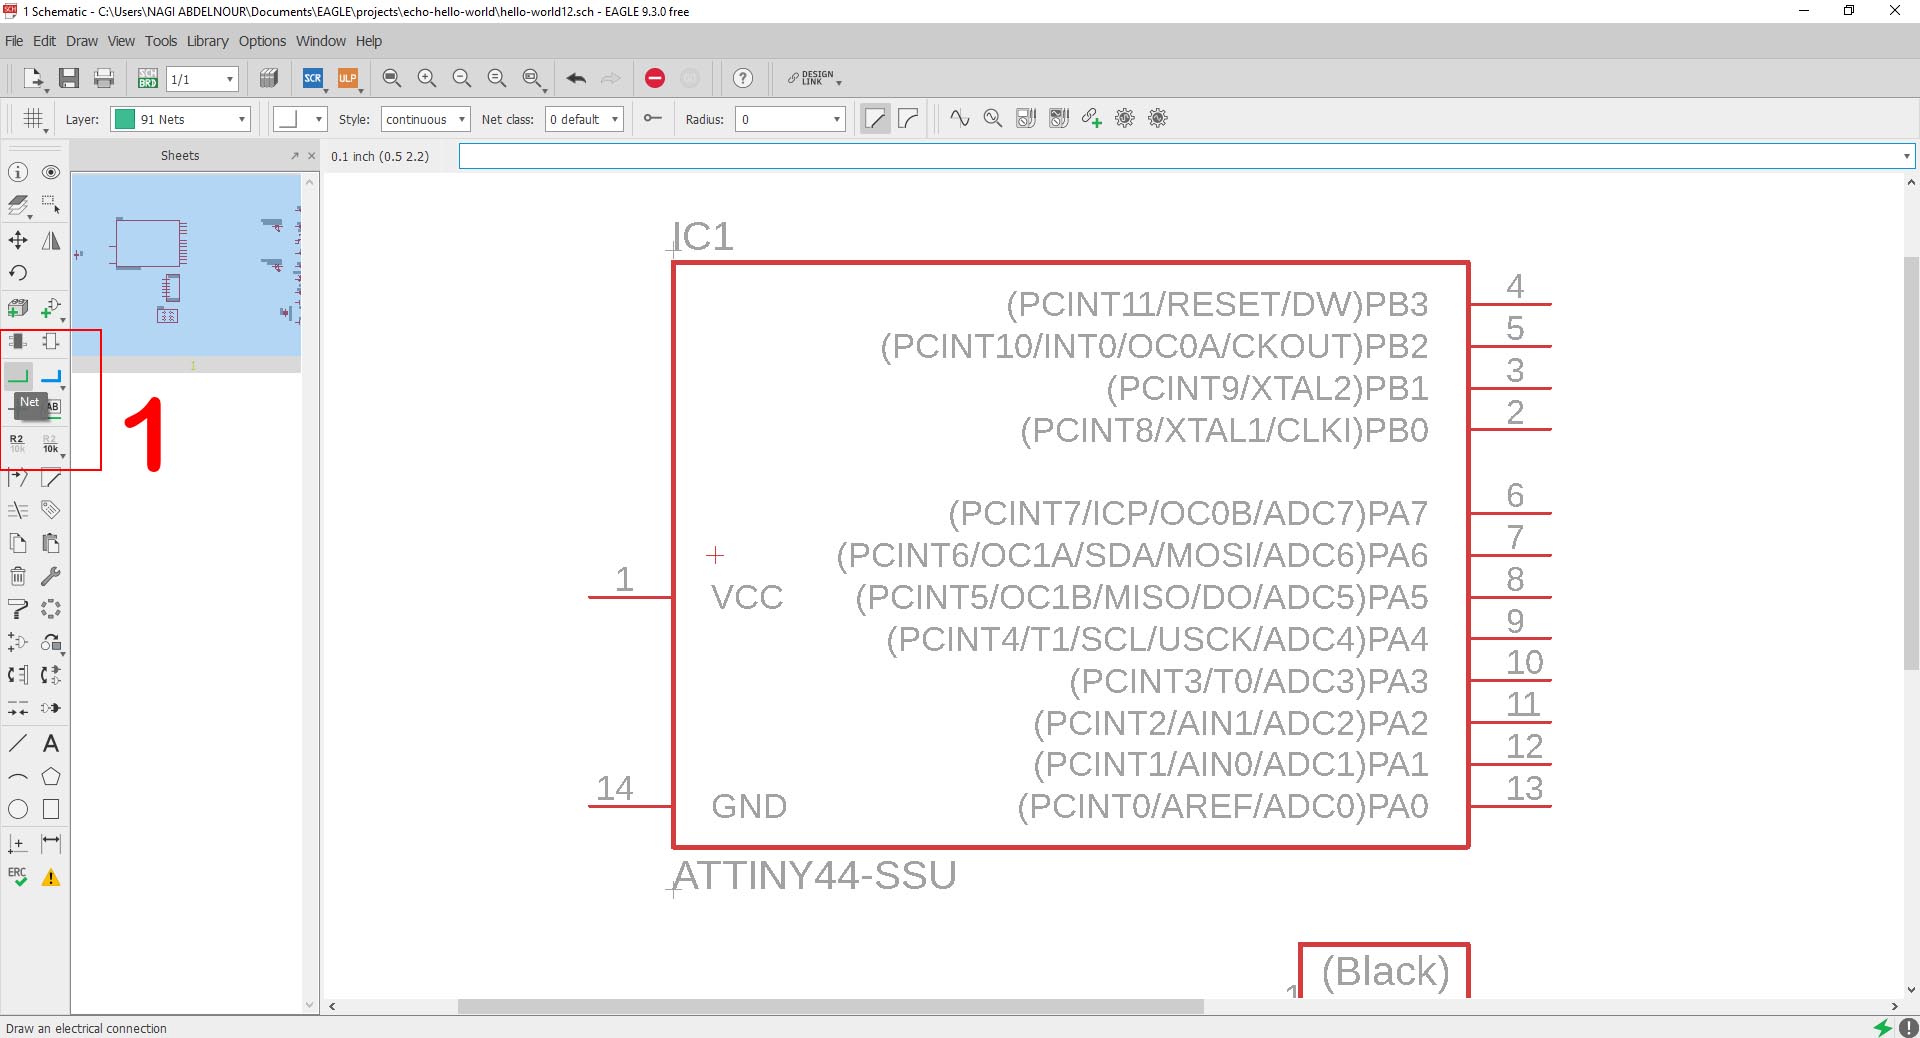The height and width of the screenshot is (1038, 1920).
Task: Close the Sheets panel
Action: 312,156
